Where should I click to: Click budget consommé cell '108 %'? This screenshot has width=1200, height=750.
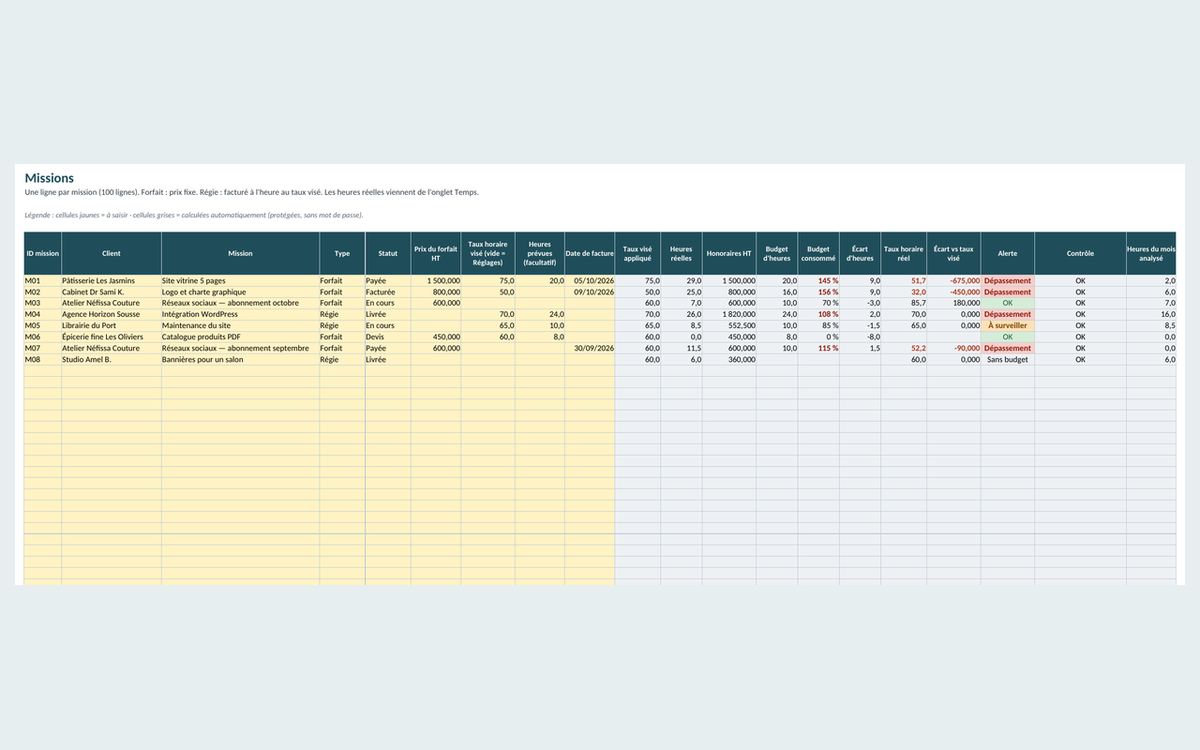pos(818,314)
